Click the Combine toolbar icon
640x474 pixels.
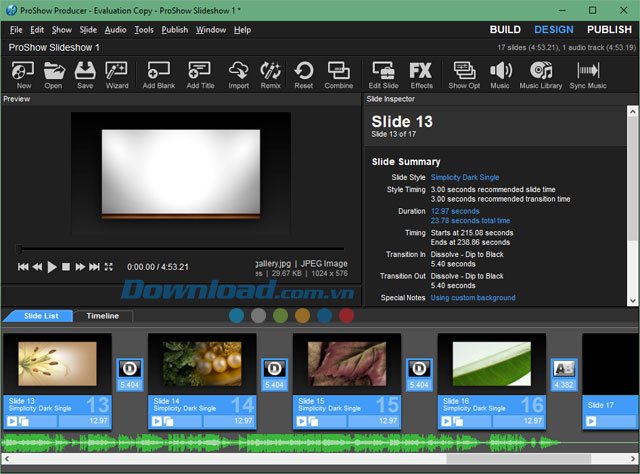[x=338, y=74]
